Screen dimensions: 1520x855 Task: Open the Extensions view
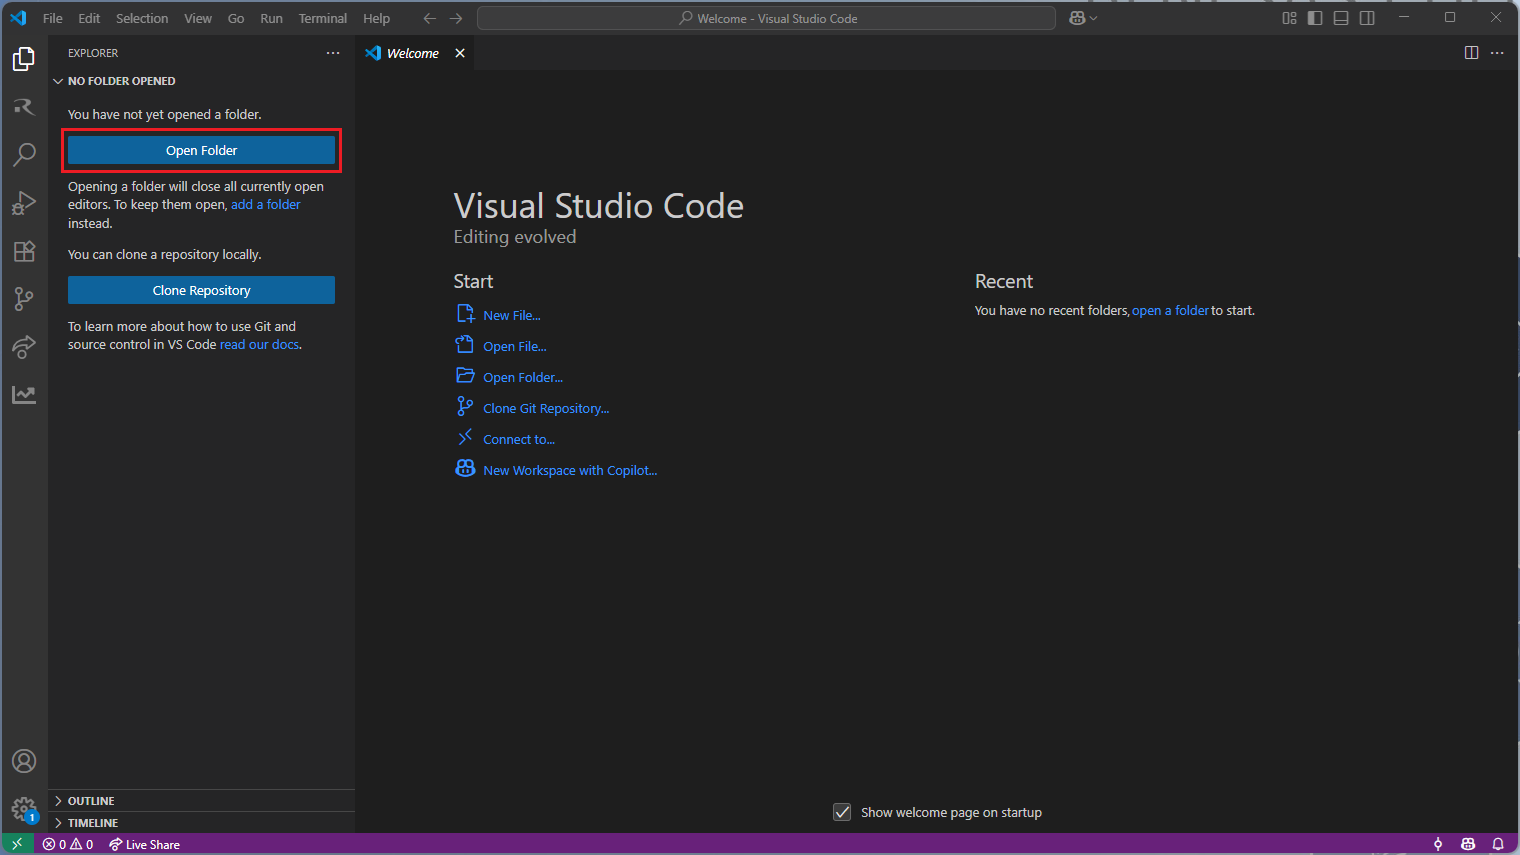pyautogui.click(x=24, y=251)
